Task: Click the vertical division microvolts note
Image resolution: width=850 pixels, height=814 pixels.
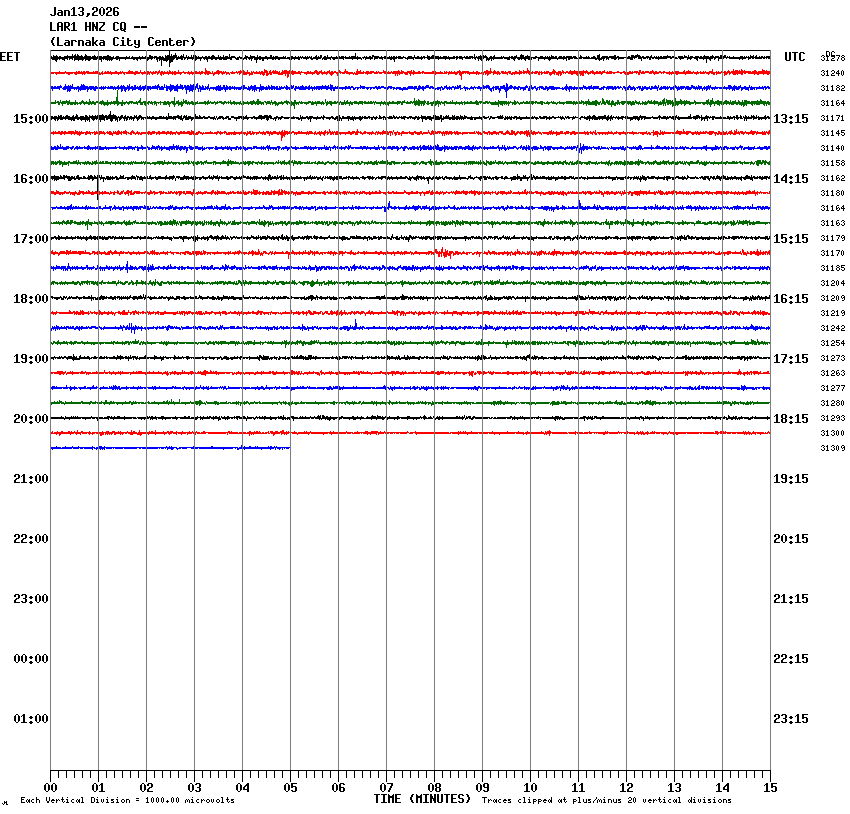Action: 127,800
